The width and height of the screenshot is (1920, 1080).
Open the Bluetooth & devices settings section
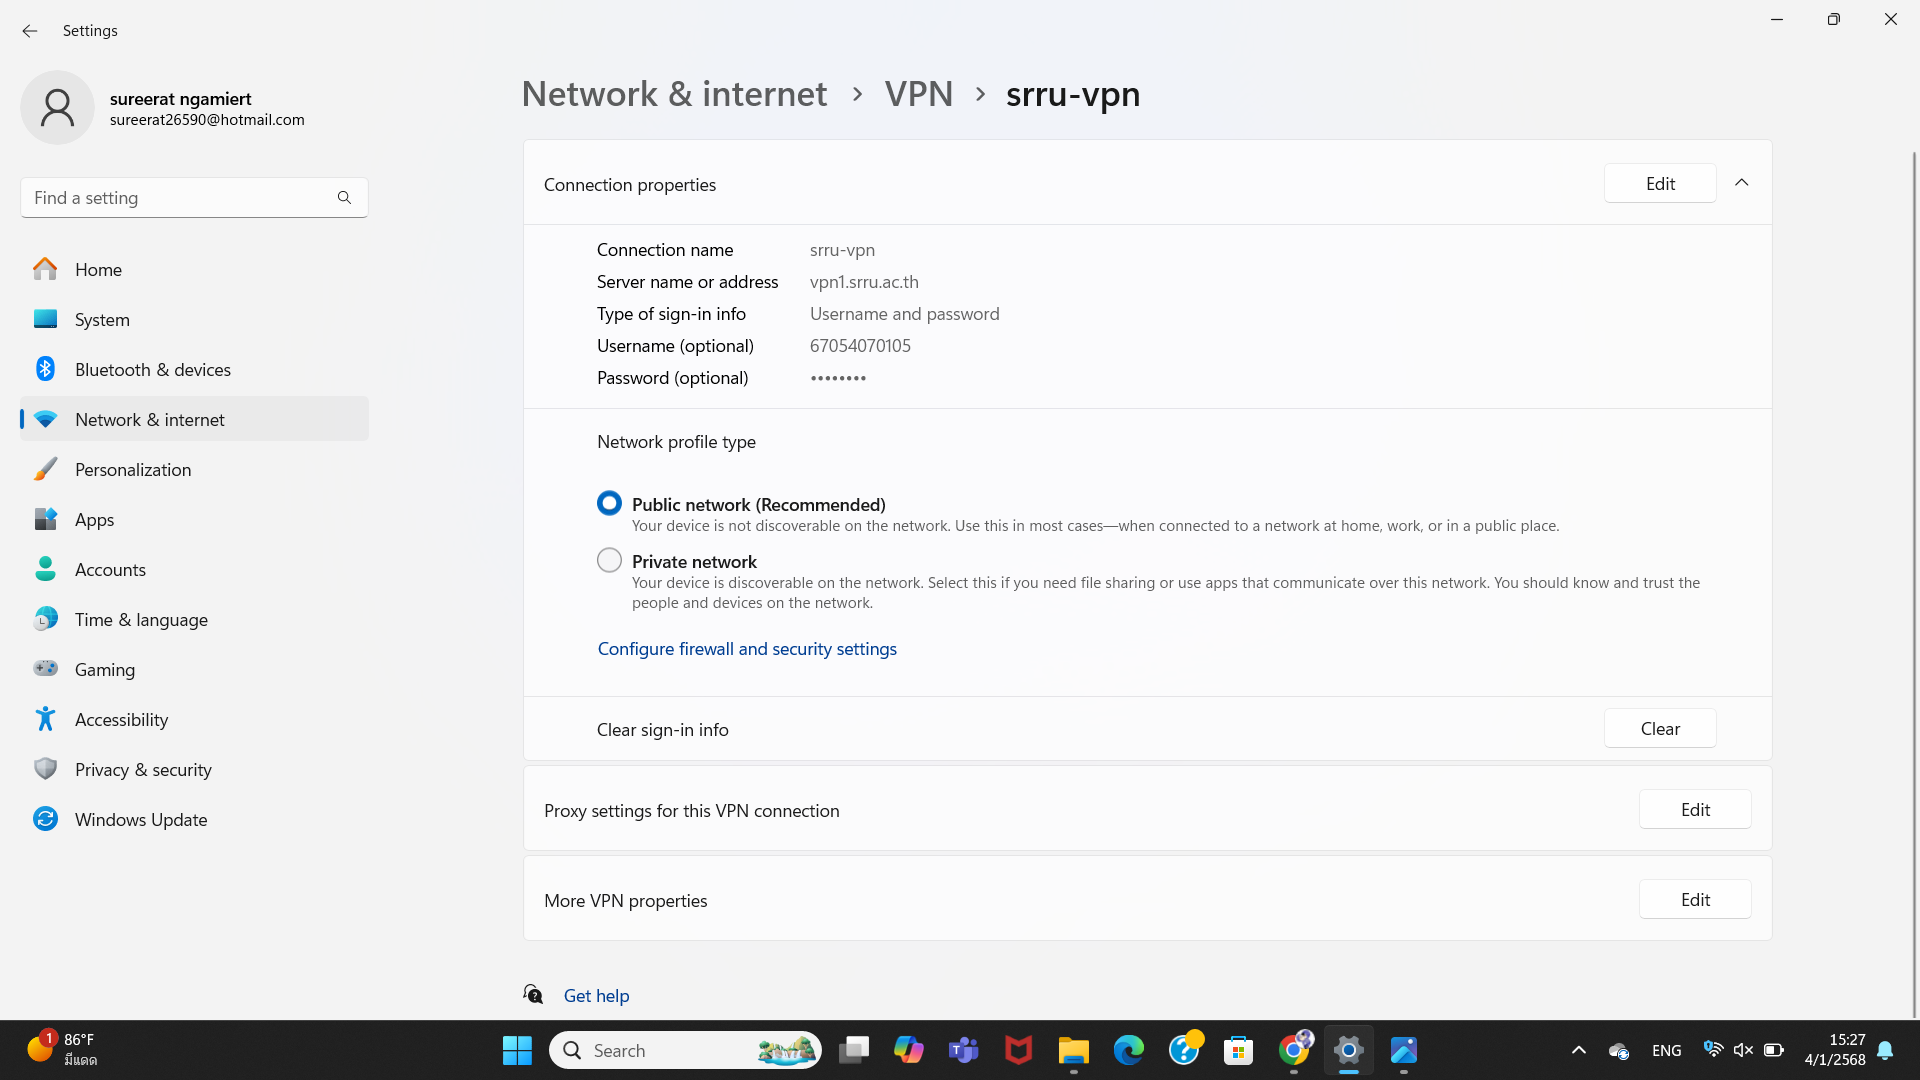click(152, 369)
